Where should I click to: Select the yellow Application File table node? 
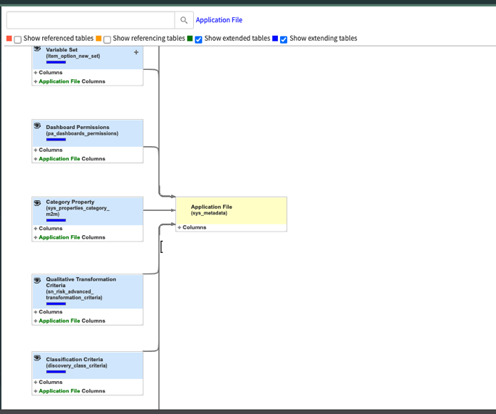coord(231,211)
